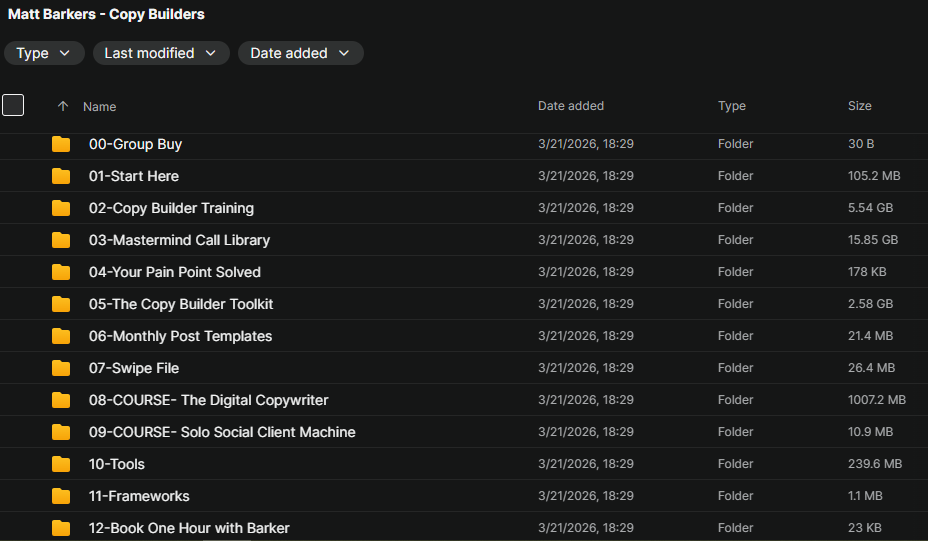This screenshot has height=541, width=928.
Task: Open the 02-Copy Builder Training folder
Action: tap(171, 208)
